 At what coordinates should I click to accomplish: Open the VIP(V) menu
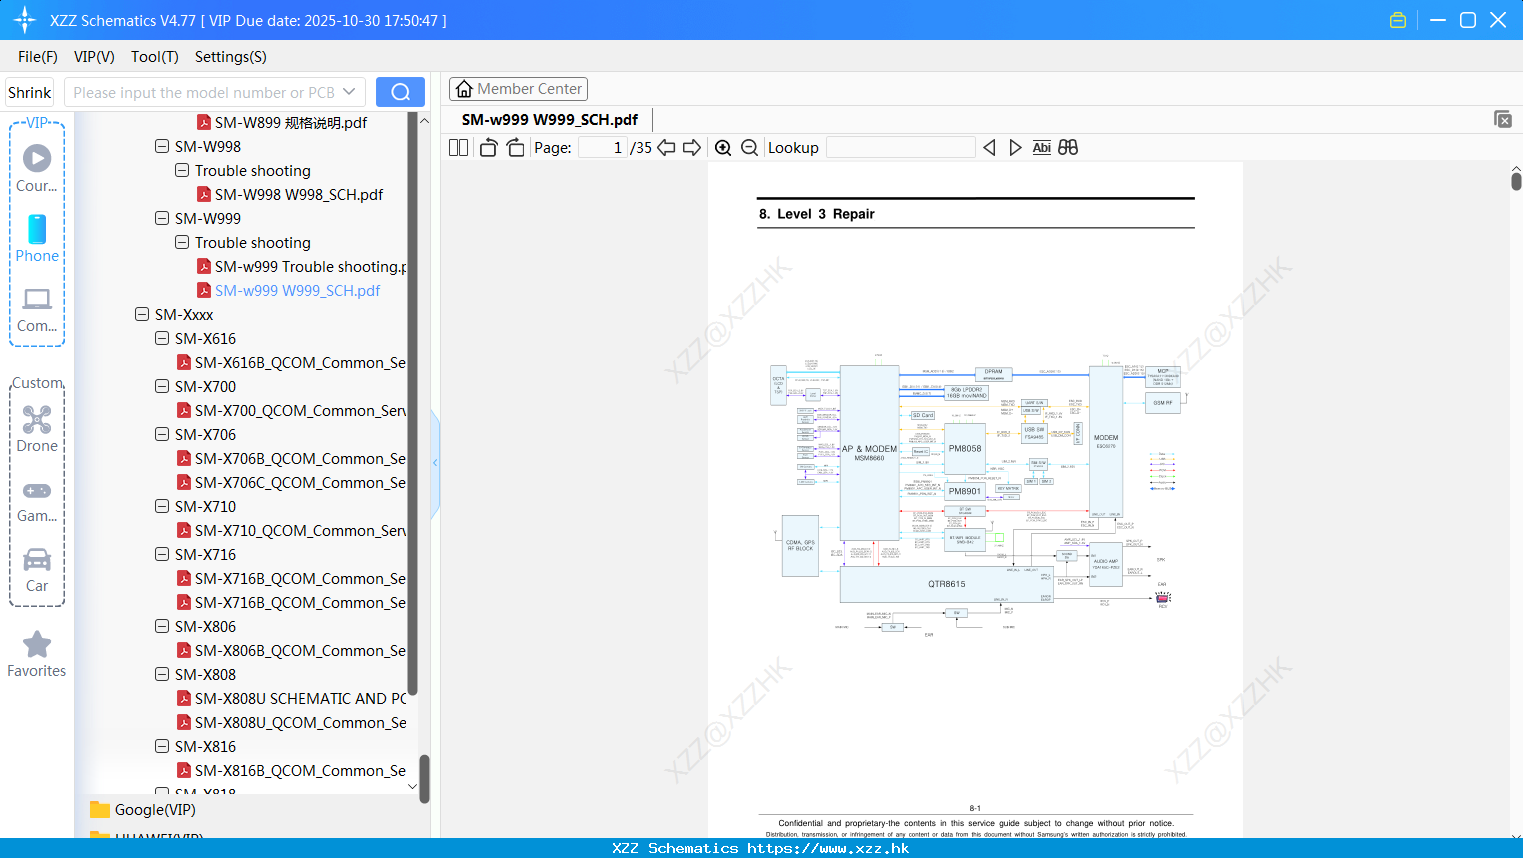pos(94,57)
